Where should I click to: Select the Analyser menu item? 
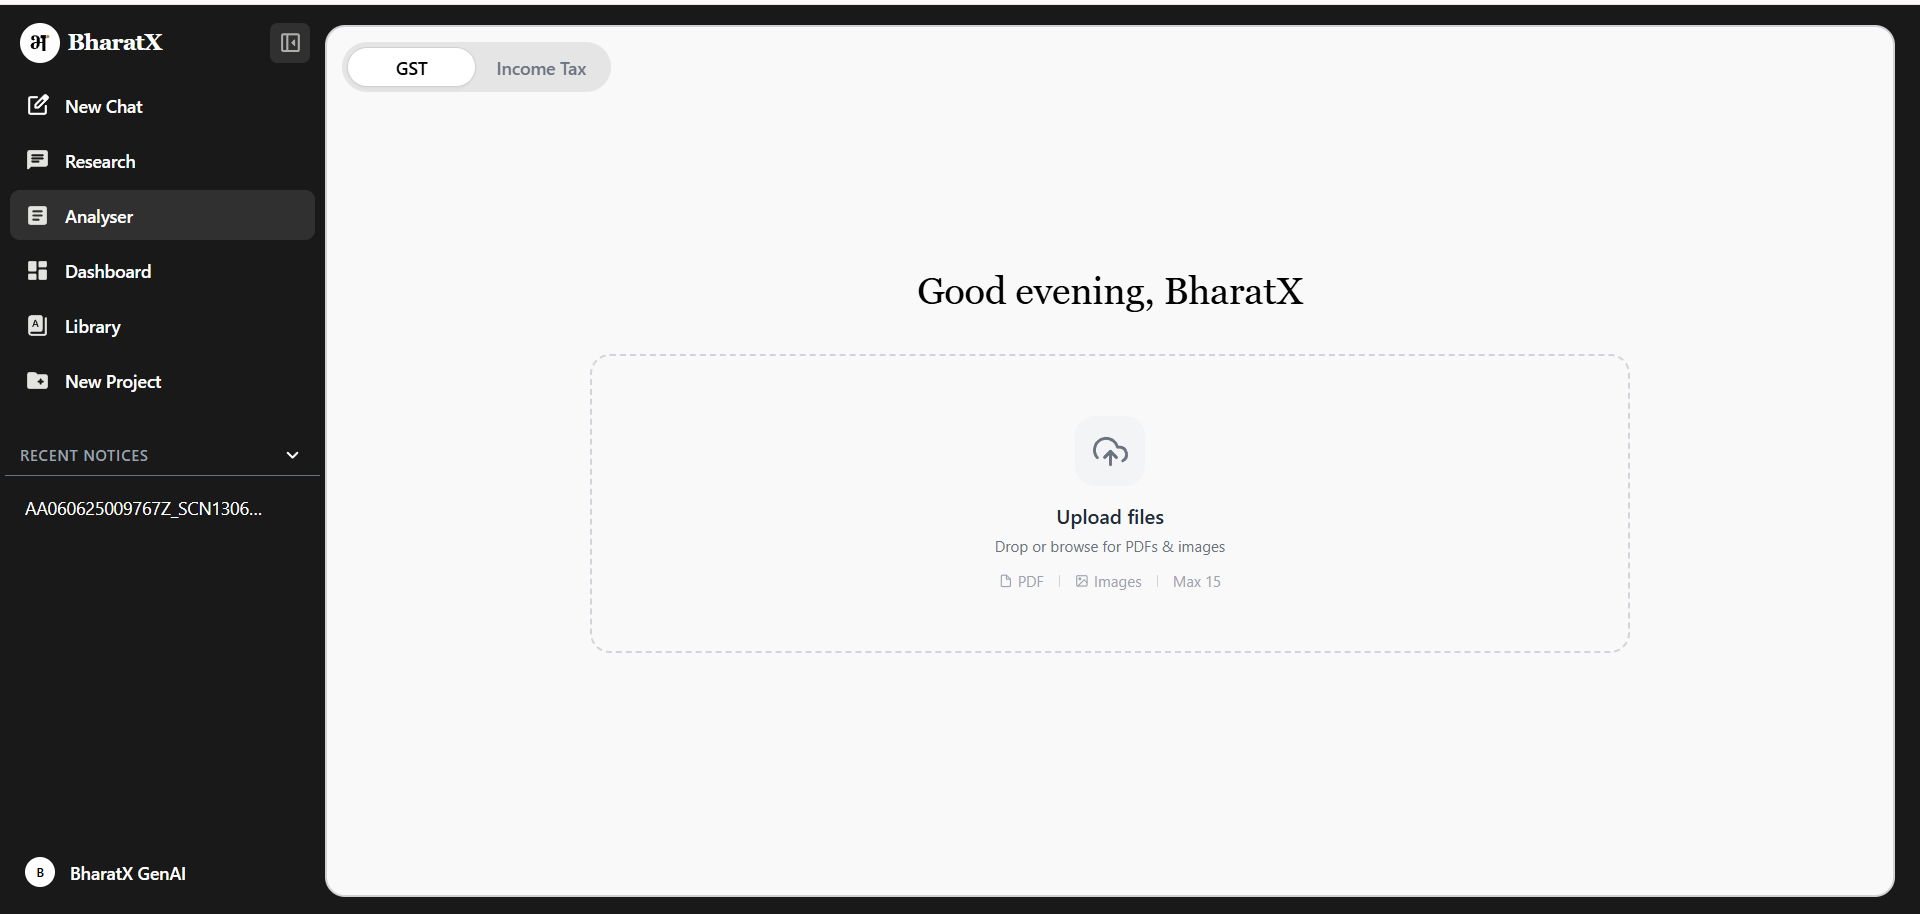tap(162, 215)
